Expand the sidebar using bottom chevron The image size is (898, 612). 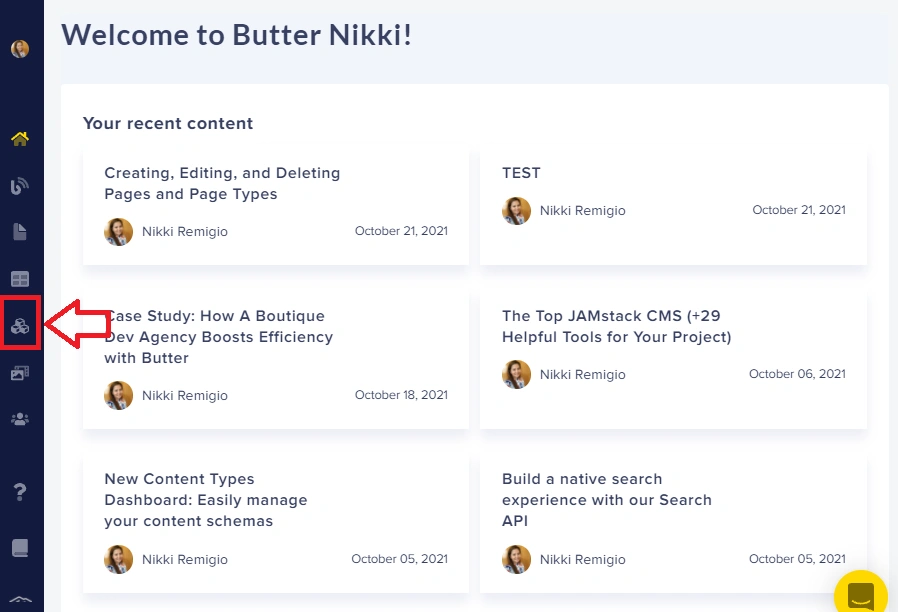[x=21, y=599]
